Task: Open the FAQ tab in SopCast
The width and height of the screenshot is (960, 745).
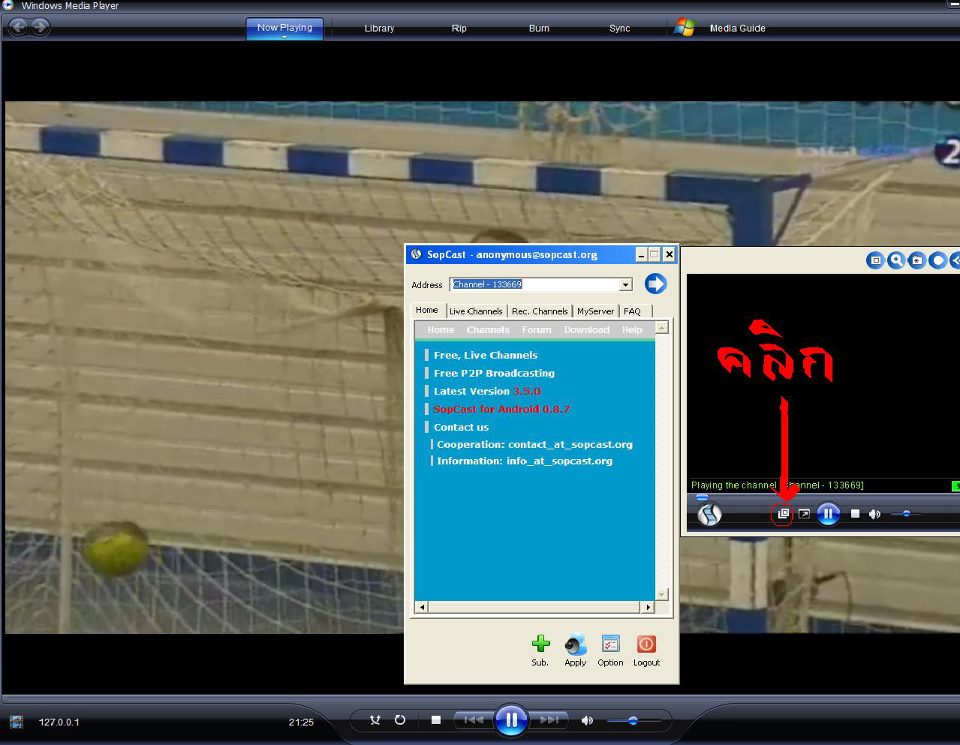Action: point(632,311)
